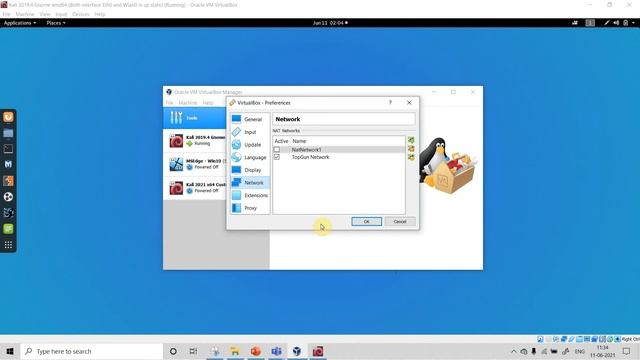
Task: Click the Name column header
Action: [x=299, y=141]
